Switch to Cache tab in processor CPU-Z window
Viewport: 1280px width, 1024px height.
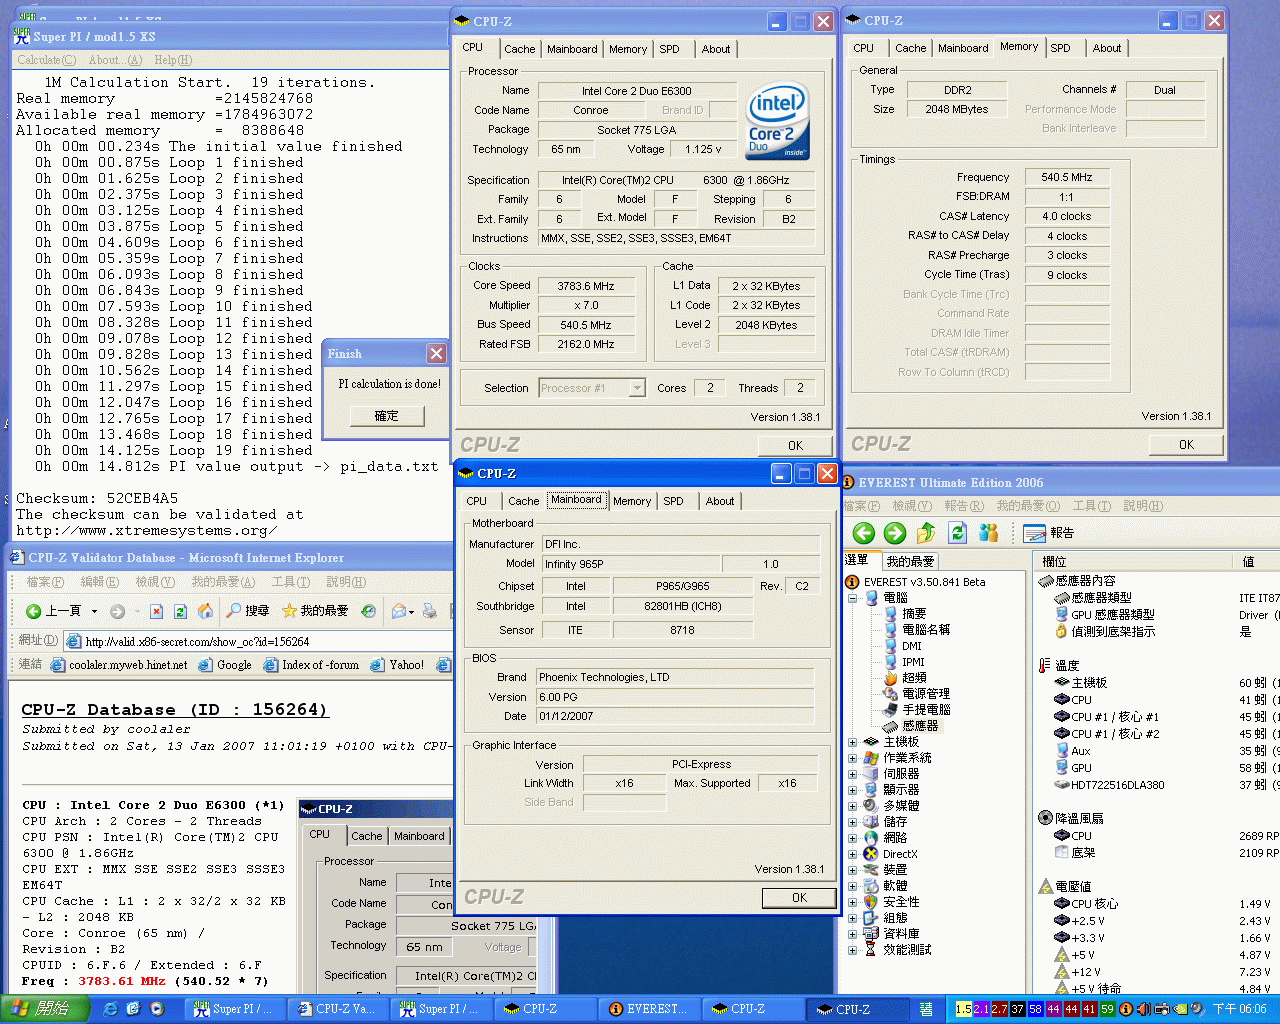click(520, 49)
